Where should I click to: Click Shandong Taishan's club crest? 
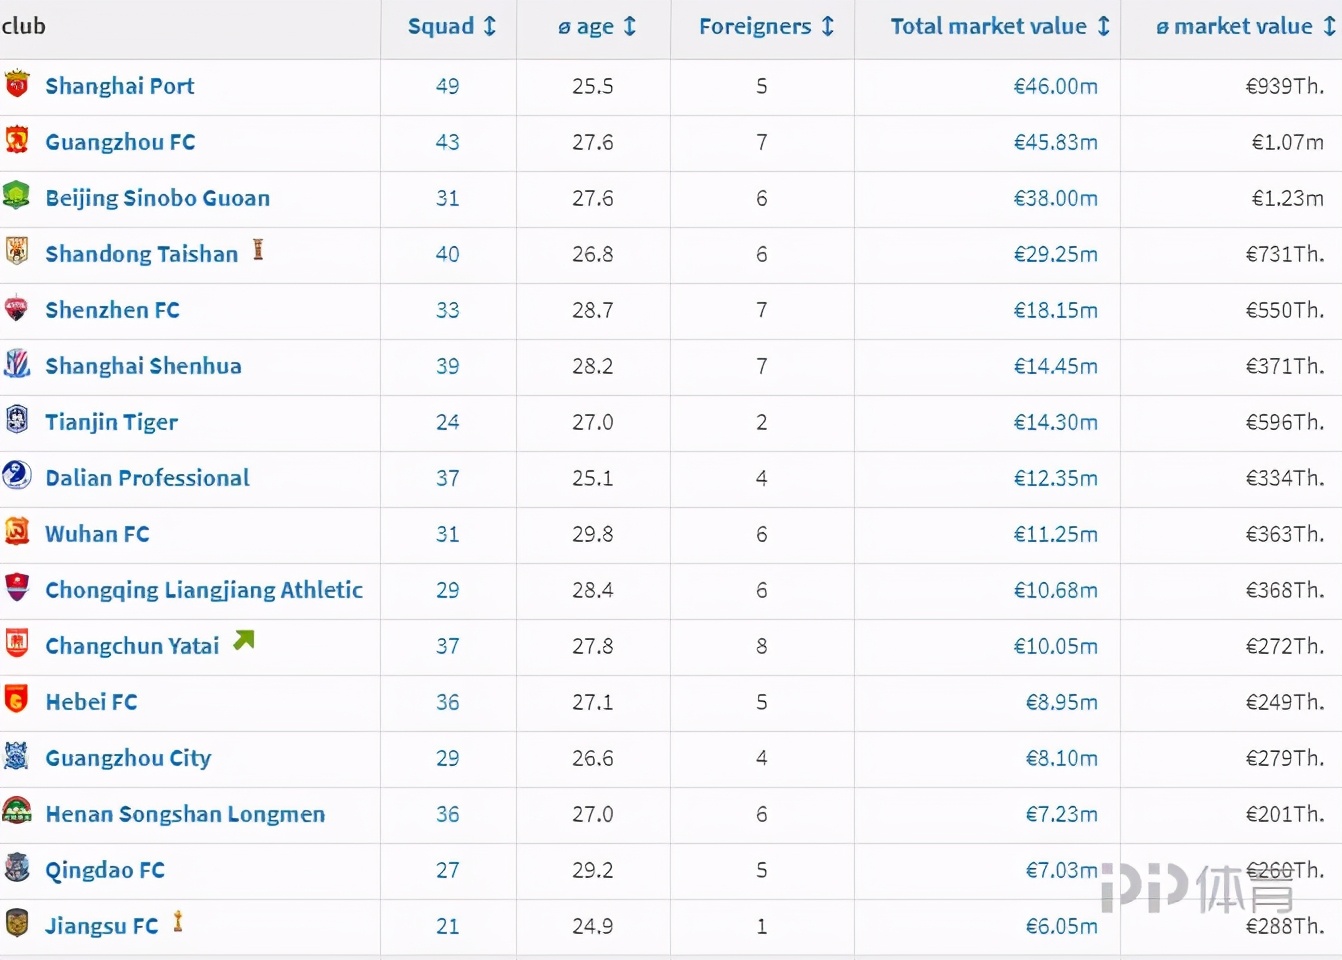[17, 251]
